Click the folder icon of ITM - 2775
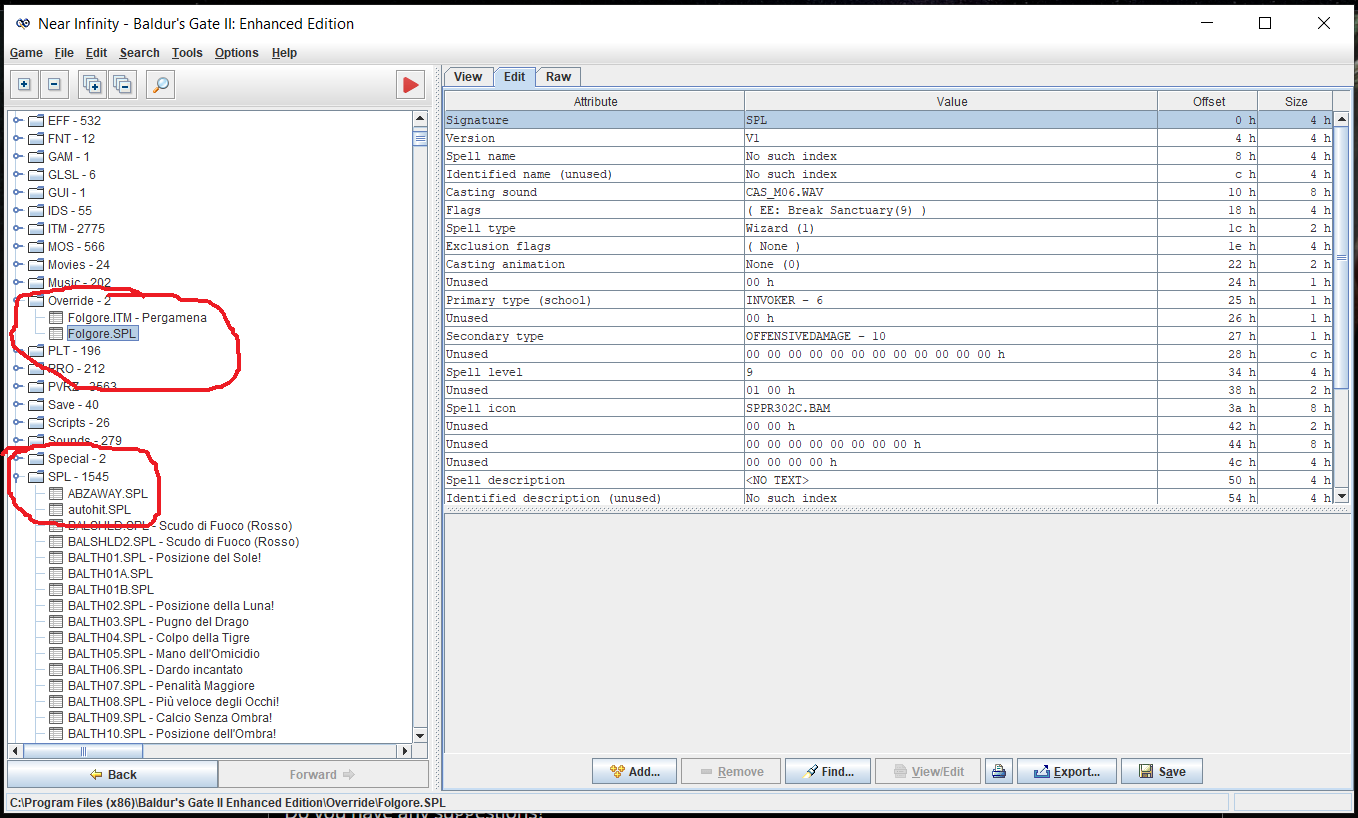 [x=36, y=228]
